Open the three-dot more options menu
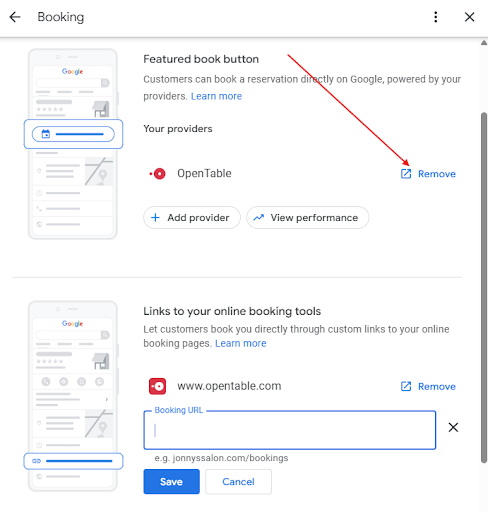 pos(436,17)
